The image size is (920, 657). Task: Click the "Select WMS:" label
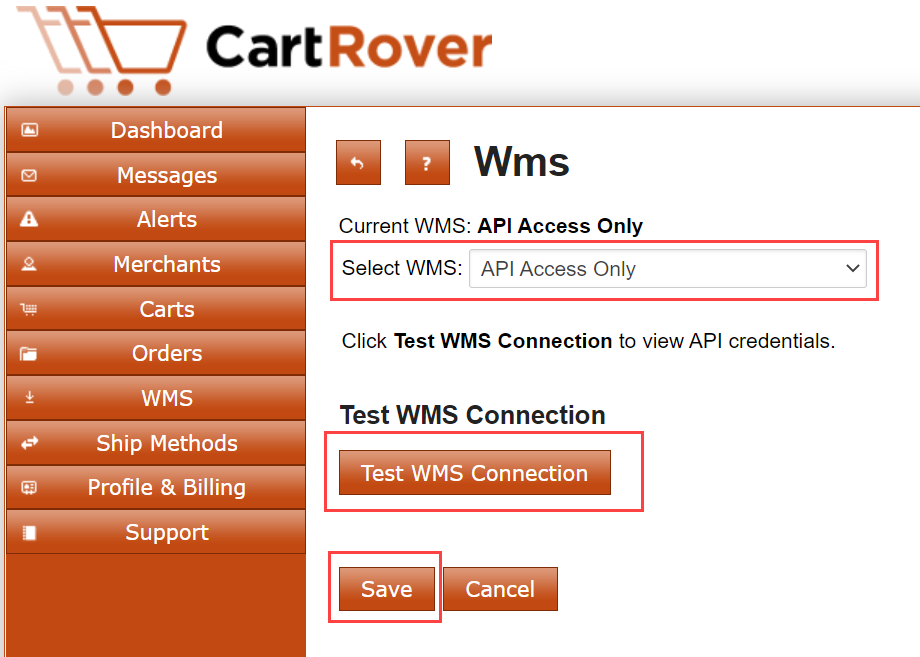coord(402,268)
